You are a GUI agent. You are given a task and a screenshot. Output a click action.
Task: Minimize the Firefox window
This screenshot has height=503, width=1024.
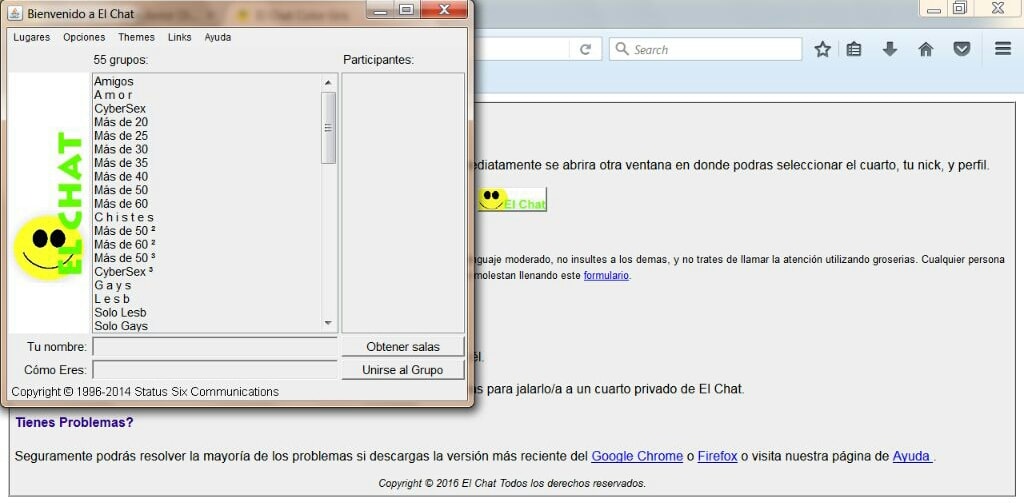(935, 8)
